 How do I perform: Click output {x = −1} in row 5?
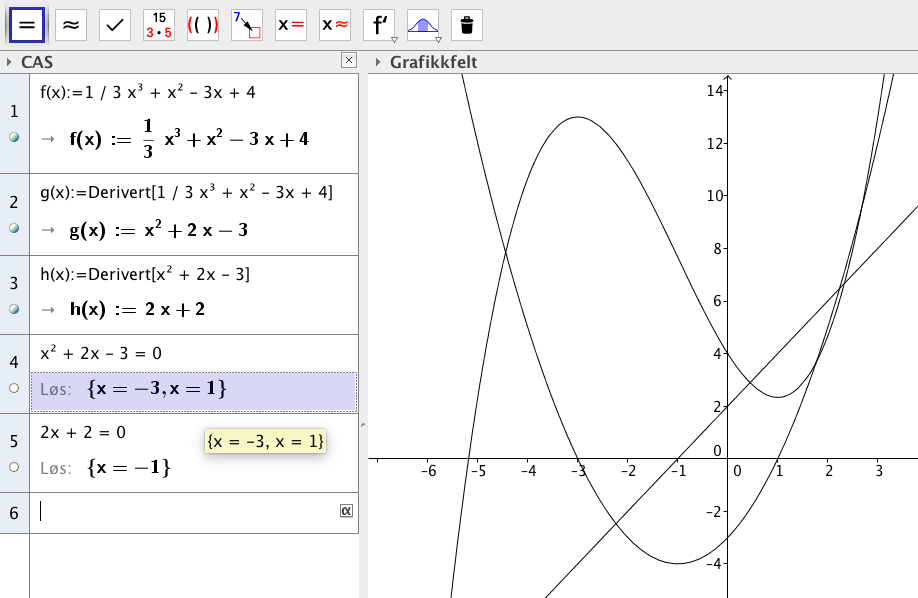tap(129, 467)
